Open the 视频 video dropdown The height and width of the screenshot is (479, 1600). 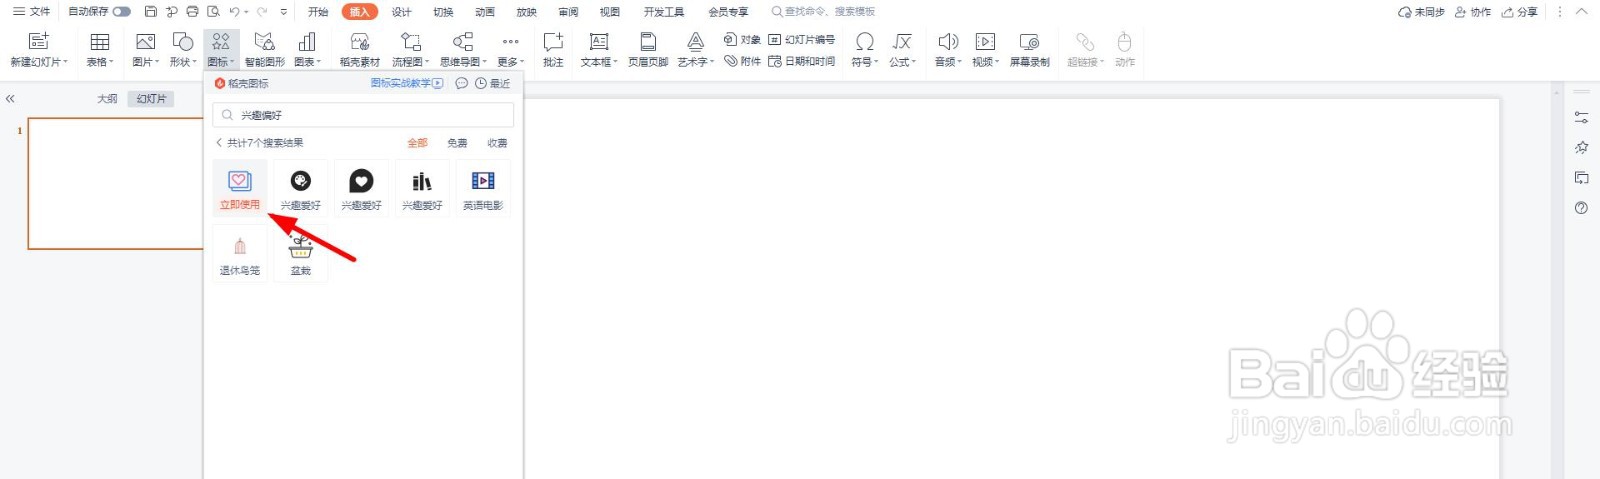coord(985,48)
